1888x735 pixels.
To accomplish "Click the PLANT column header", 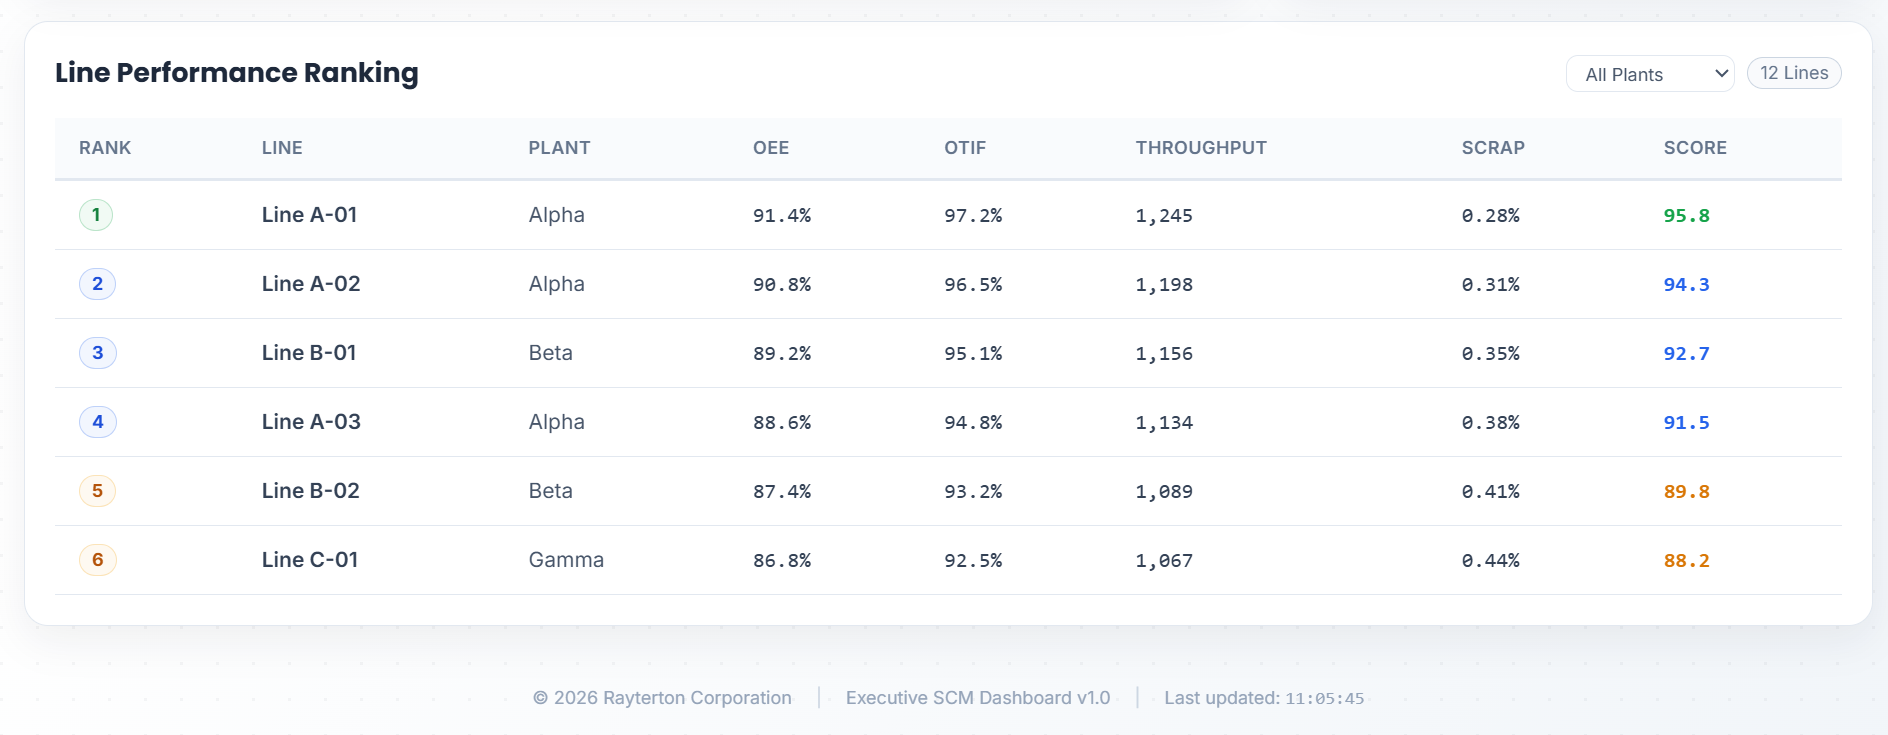I will coord(559,148).
